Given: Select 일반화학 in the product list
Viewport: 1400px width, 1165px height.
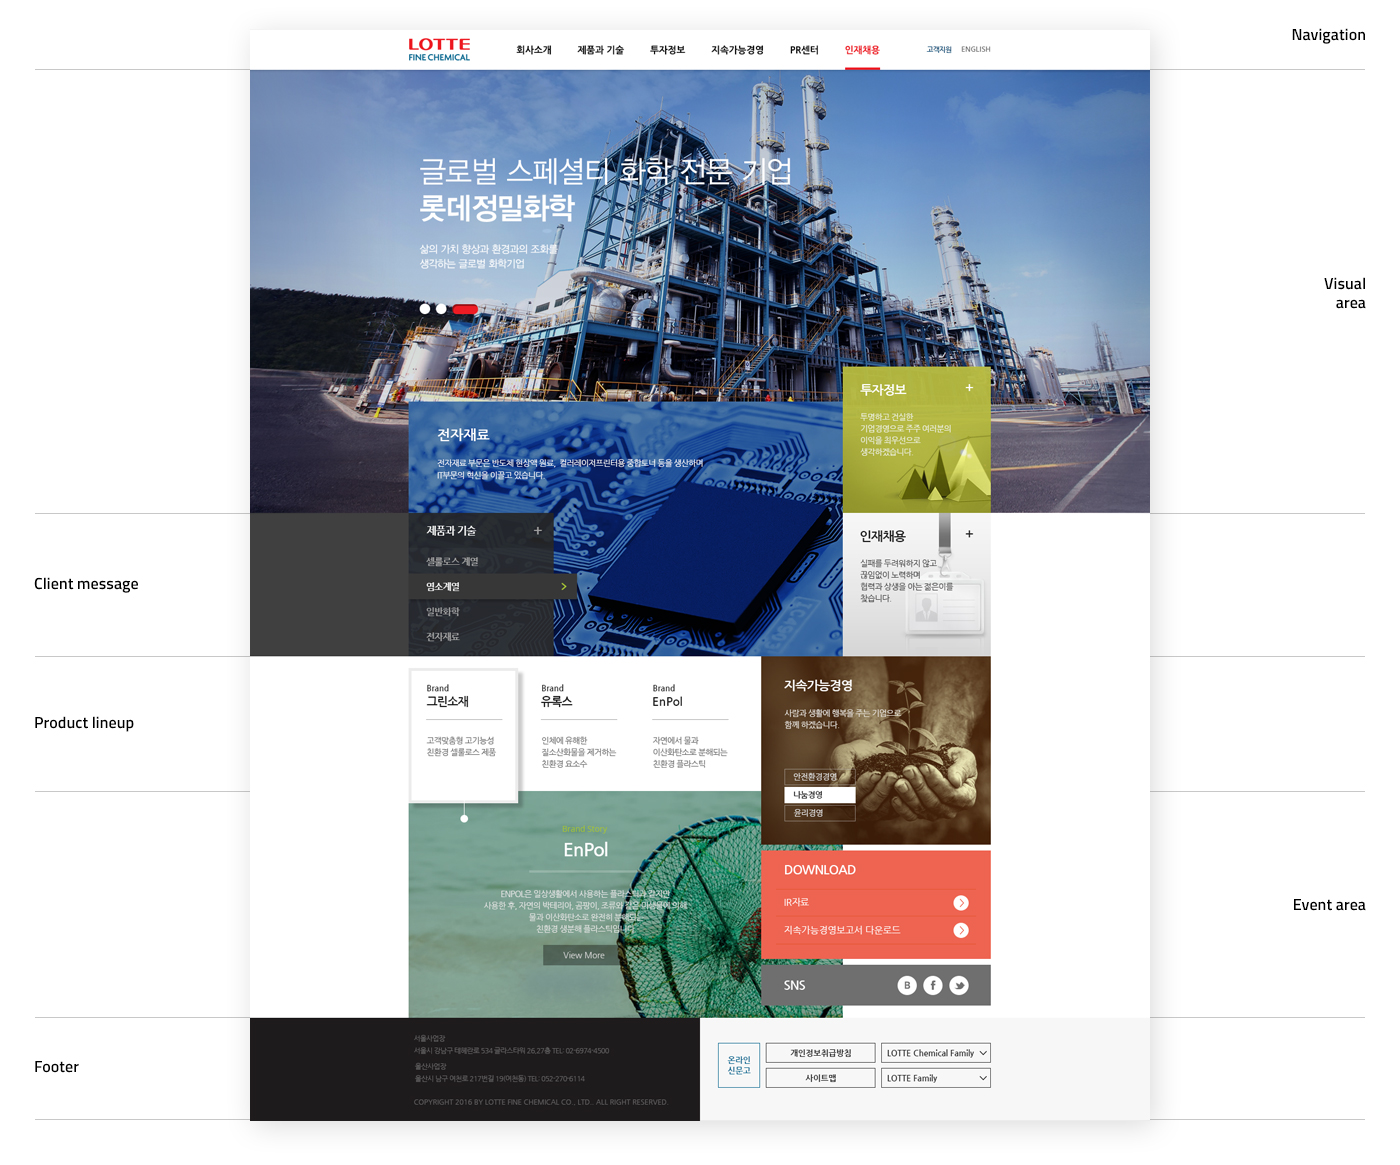Looking at the screenshot, I should [443, 612].
